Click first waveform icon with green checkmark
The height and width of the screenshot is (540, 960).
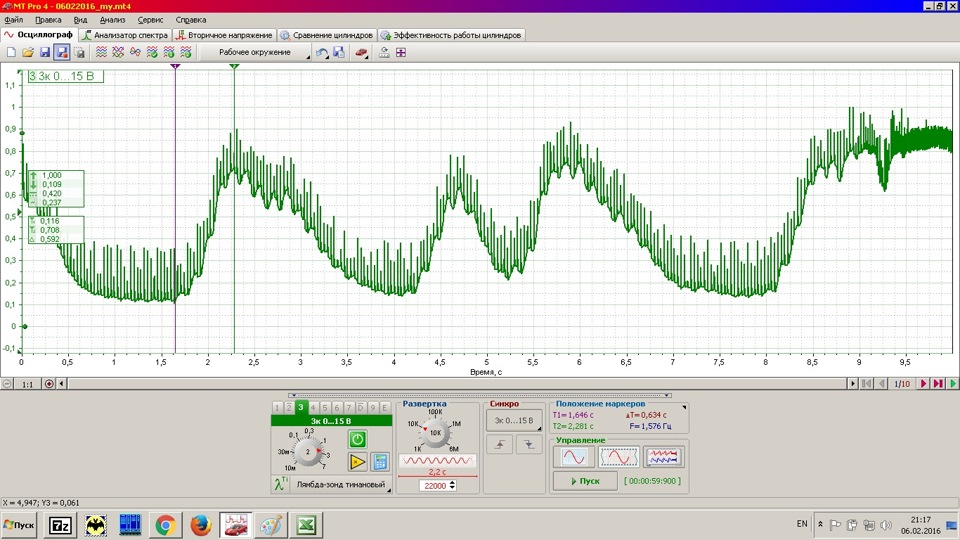(x=152, y=53)
